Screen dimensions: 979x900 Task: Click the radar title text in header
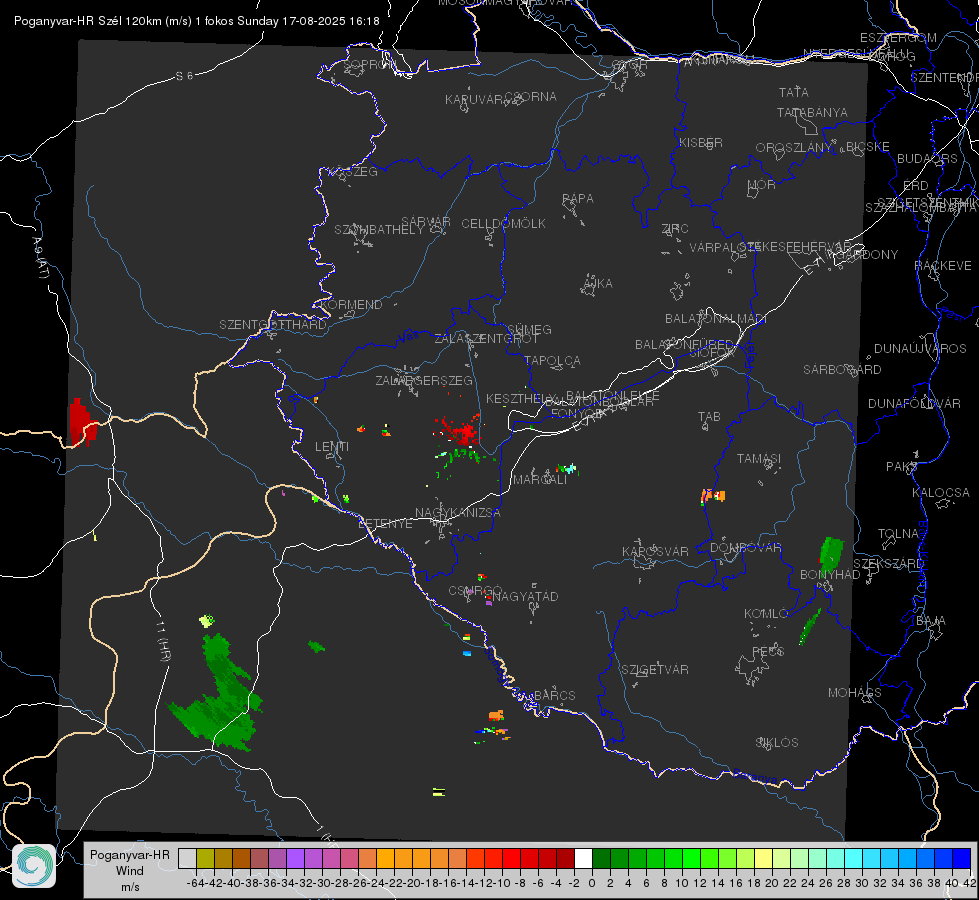pyautogui.click(x=197, y=21)
